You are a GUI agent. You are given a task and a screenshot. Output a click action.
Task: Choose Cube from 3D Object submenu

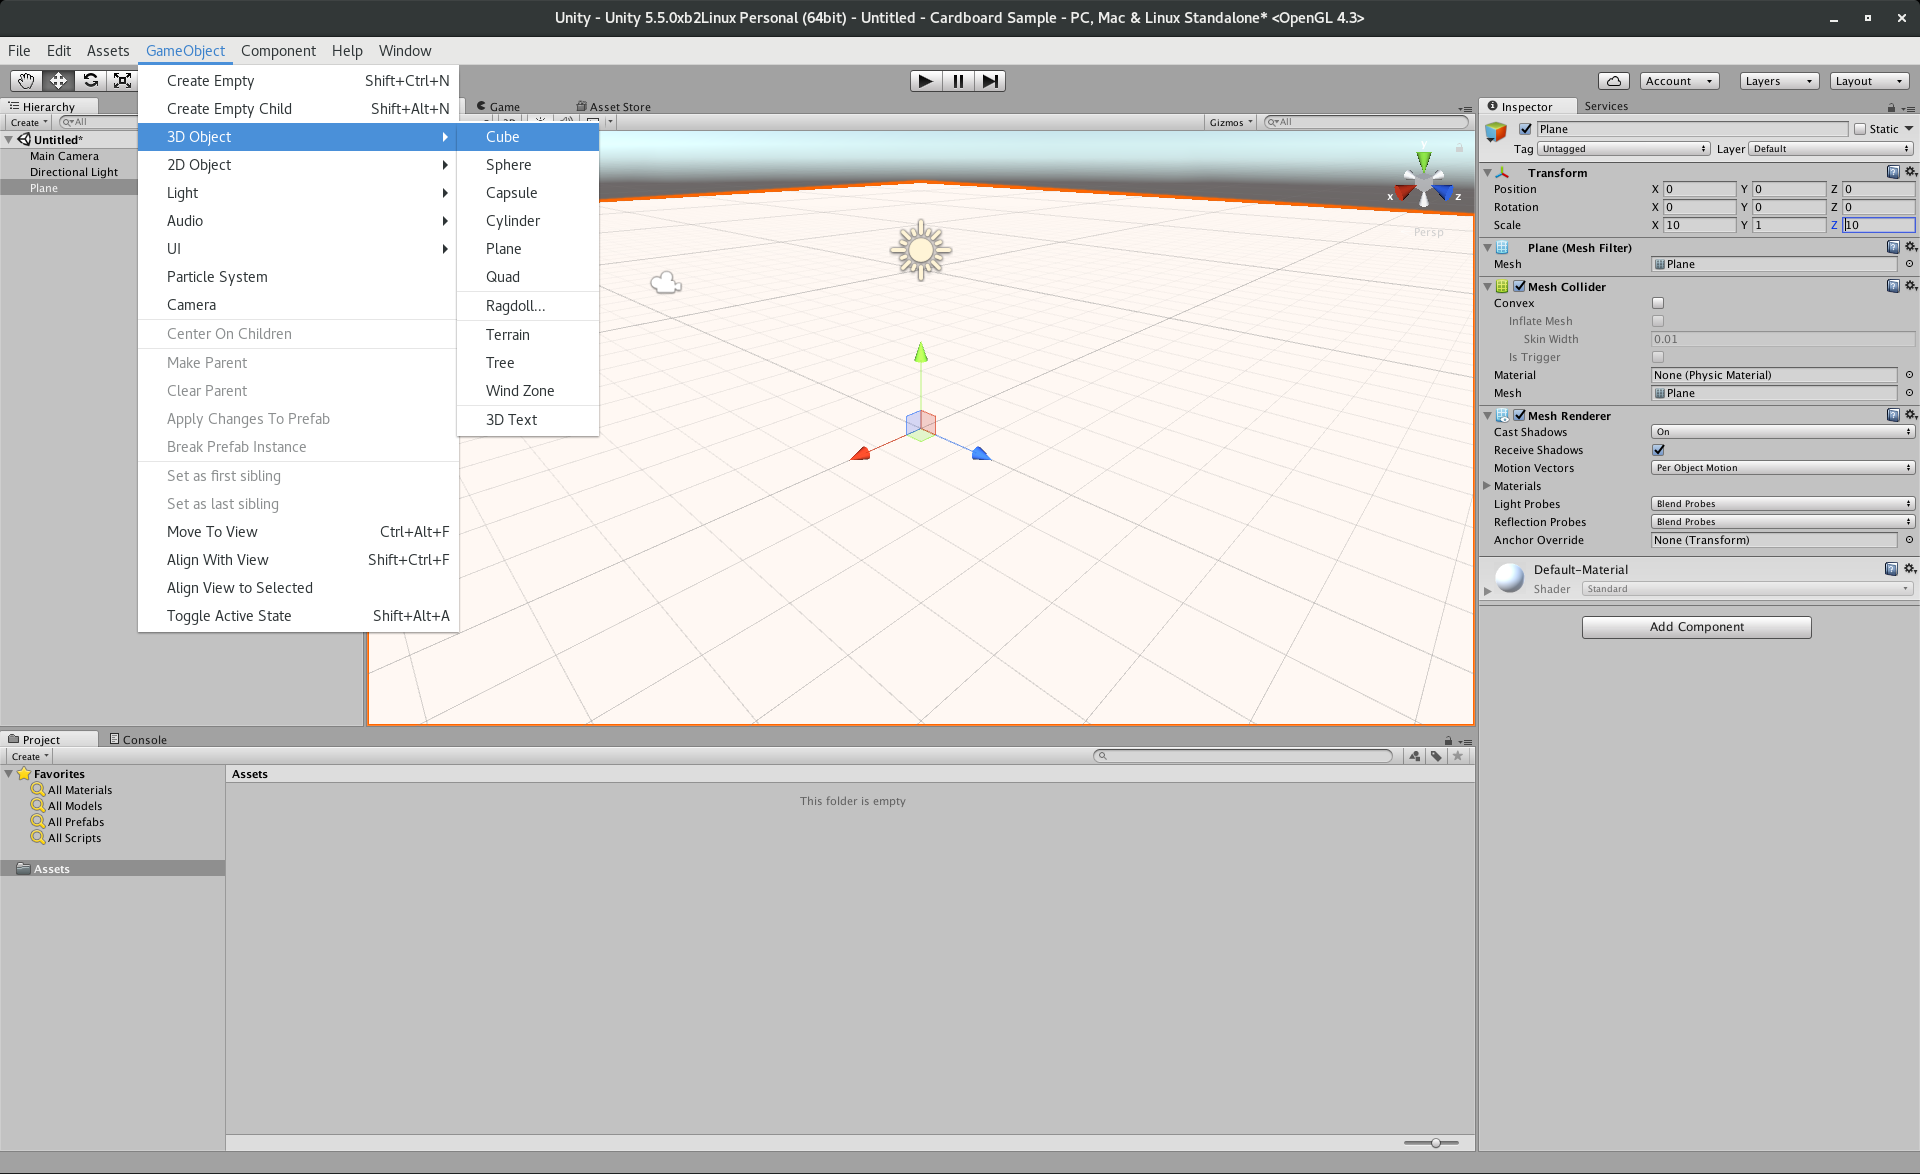click(x=503, y=137)
